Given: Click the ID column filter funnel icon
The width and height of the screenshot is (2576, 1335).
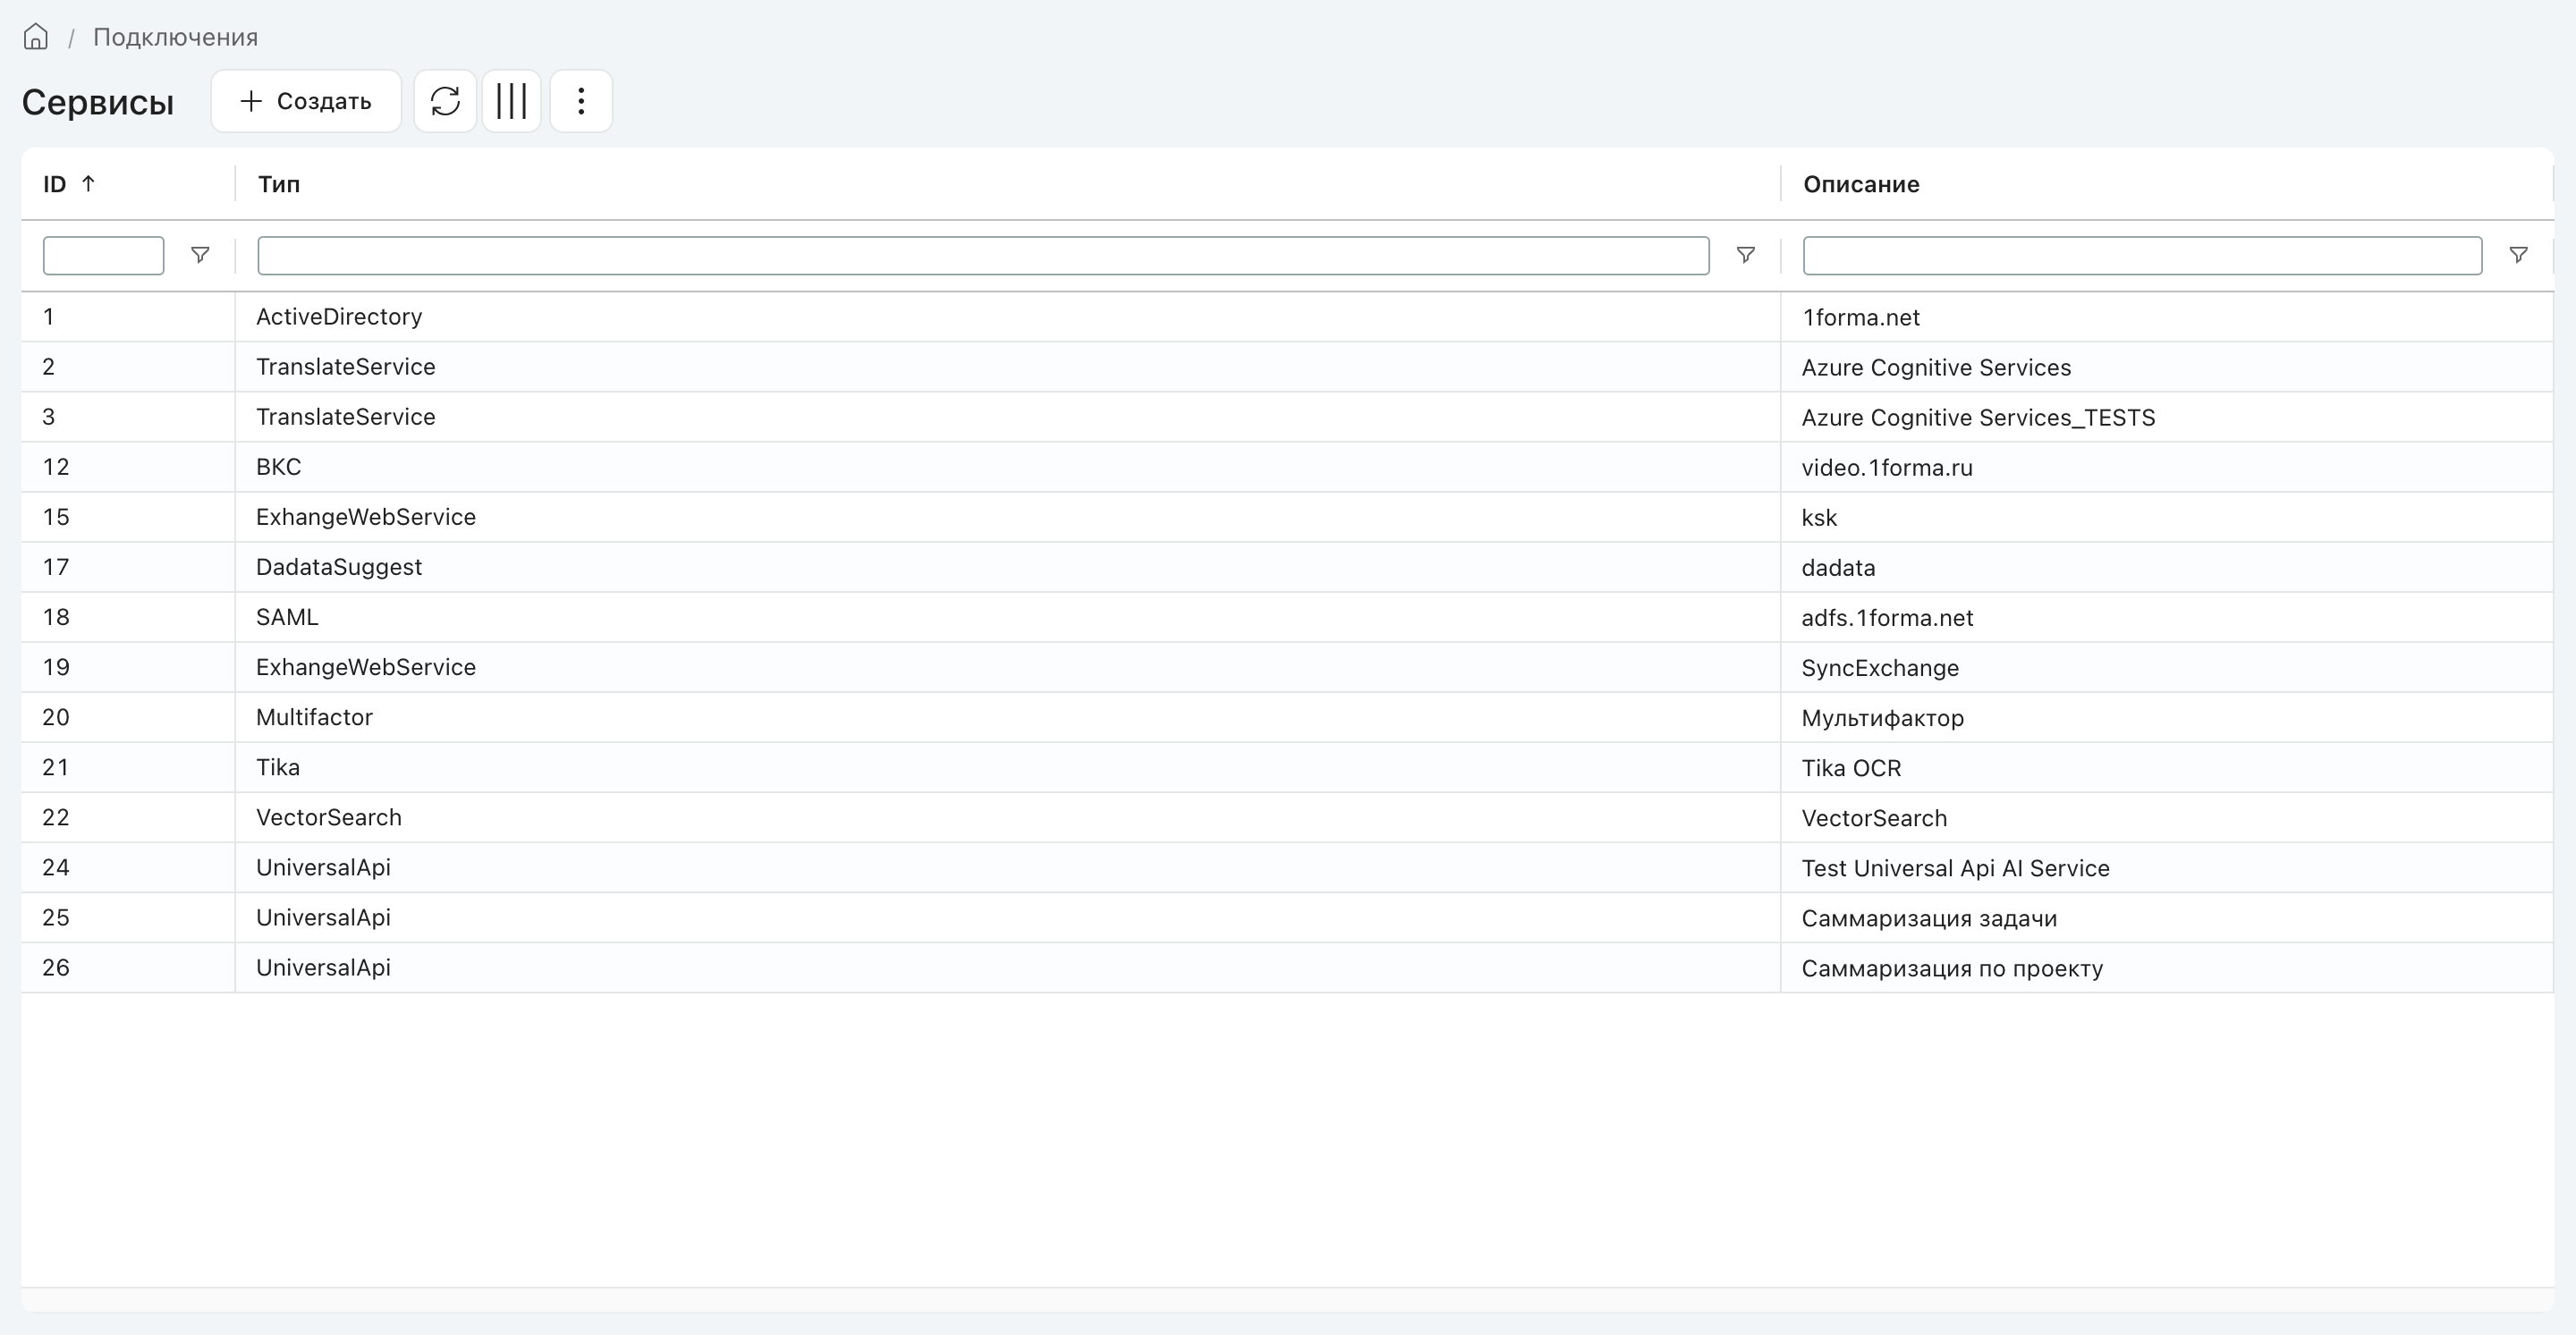Looking at the screenshot, I should (200, 255).
